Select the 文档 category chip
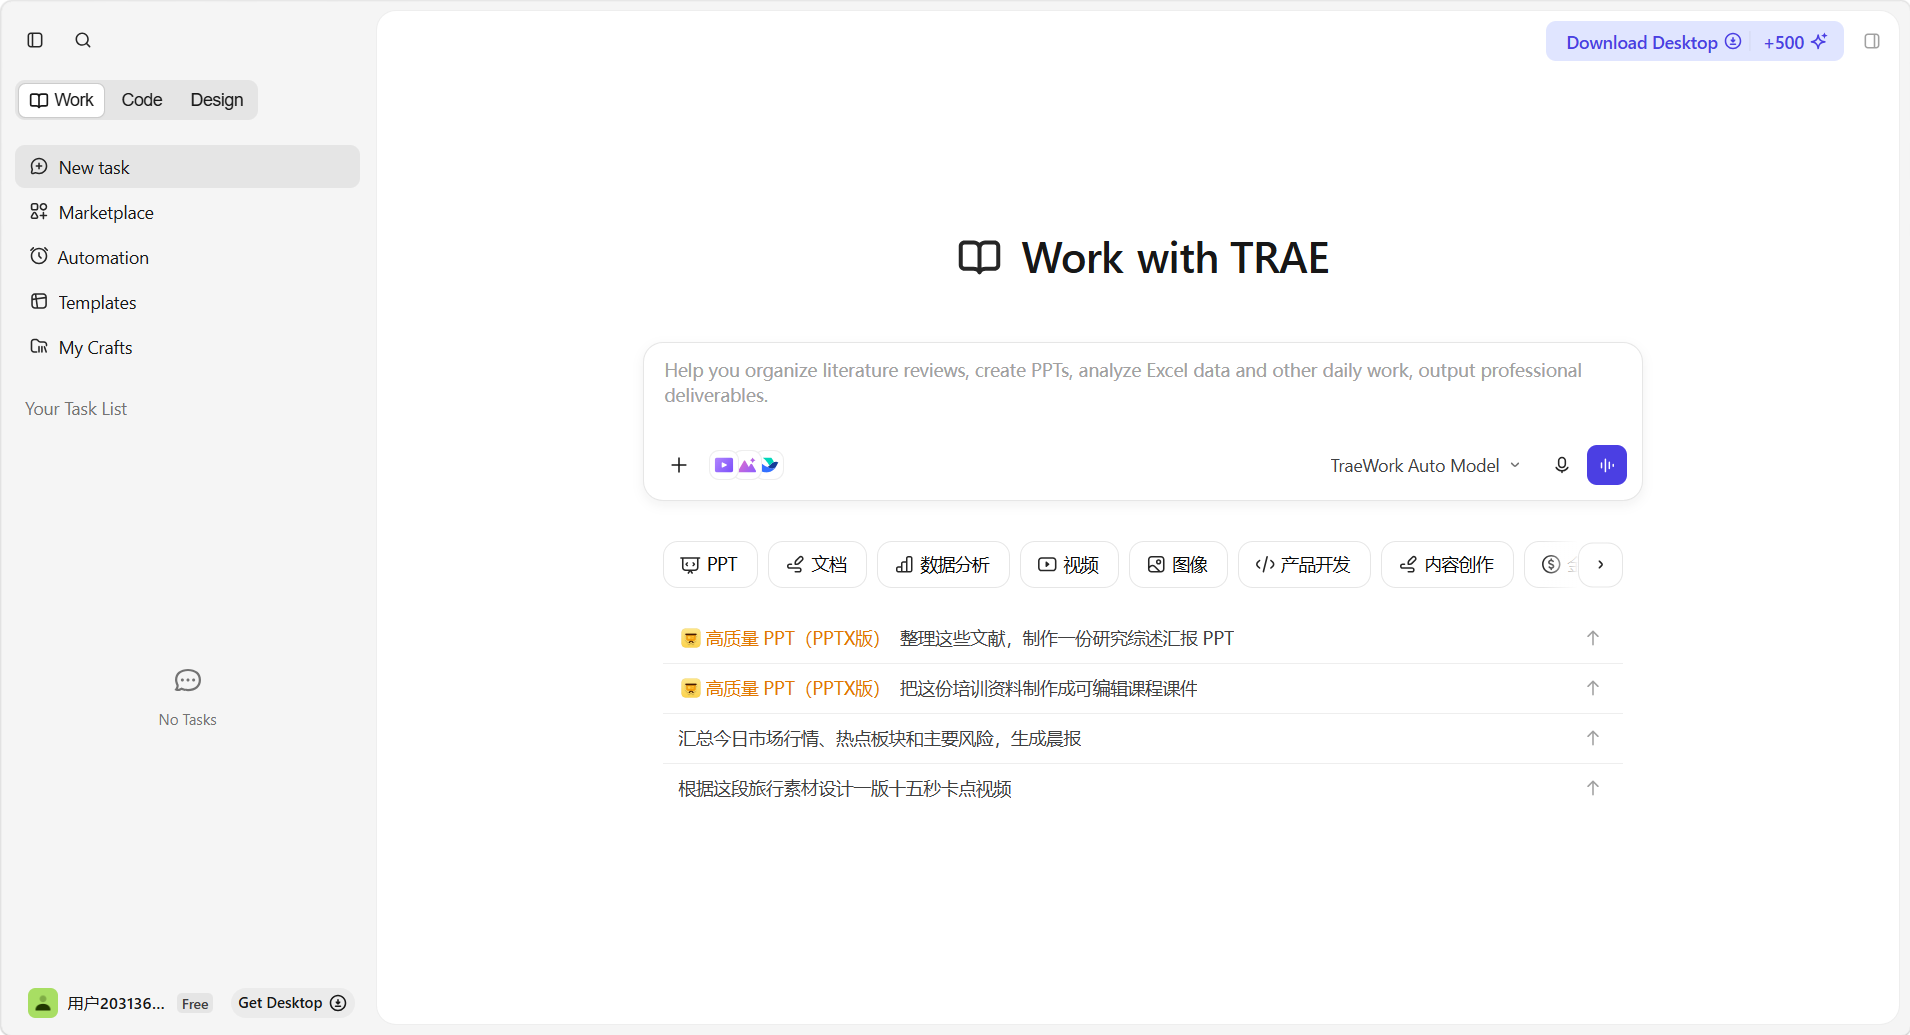 (x=817, y=565)
